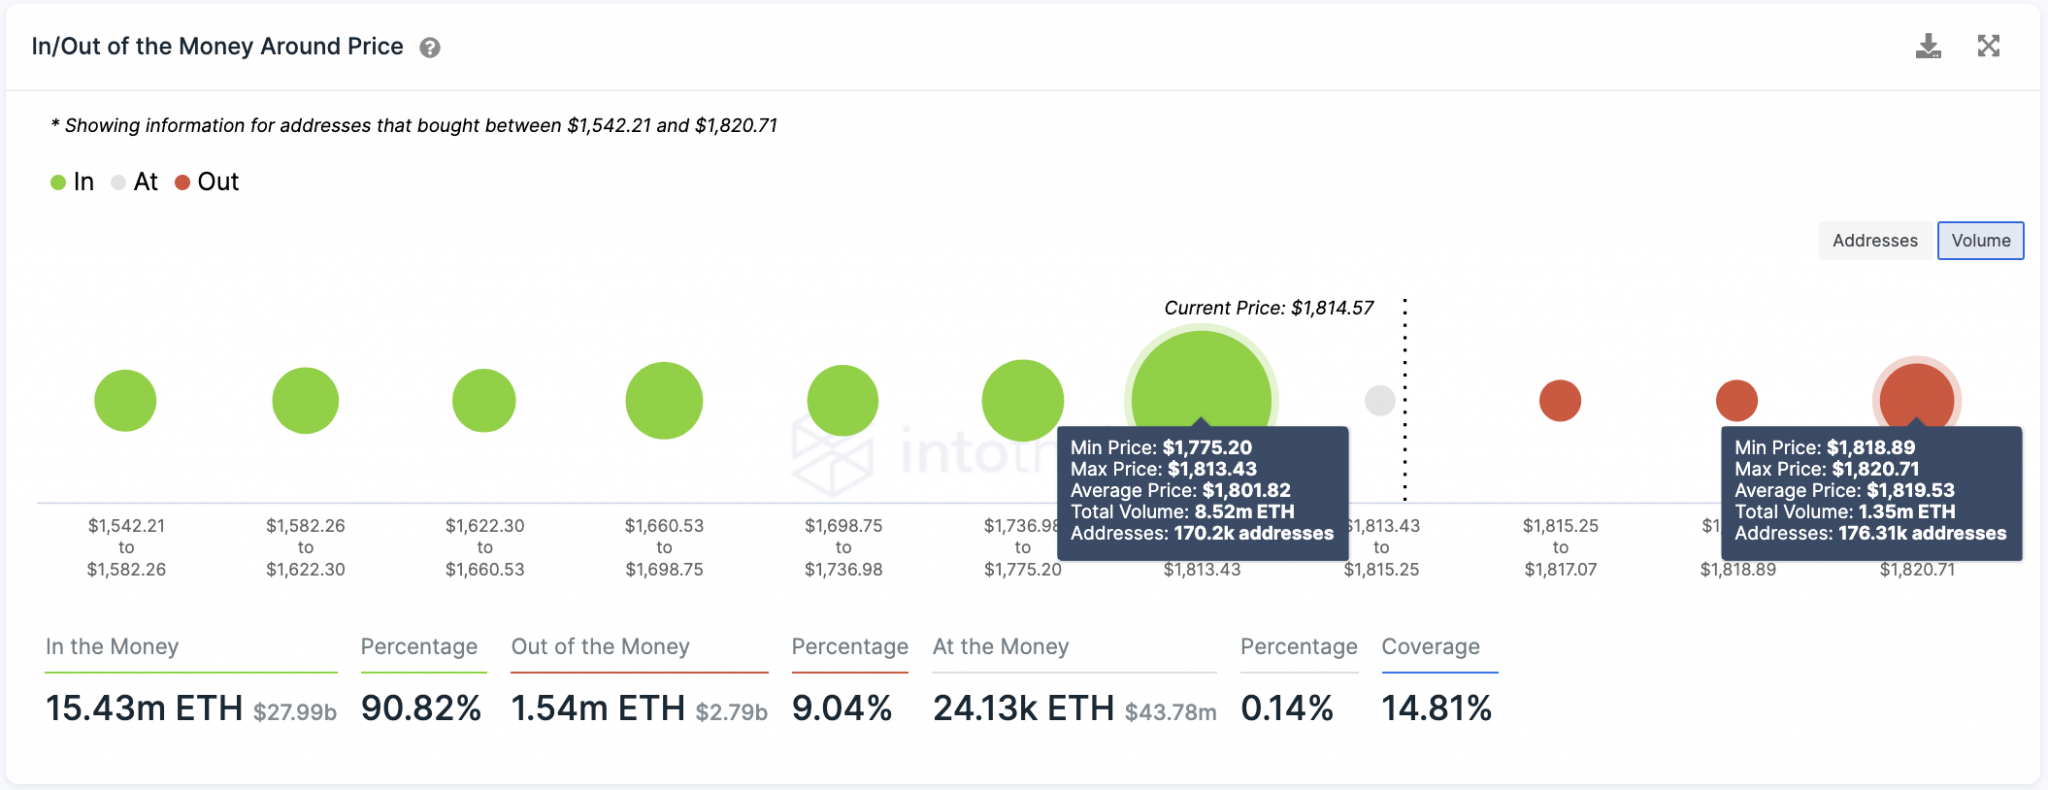Click the gray 'At the Money' bubble
Screen dimensions: 2048x790
[1380, 400]
